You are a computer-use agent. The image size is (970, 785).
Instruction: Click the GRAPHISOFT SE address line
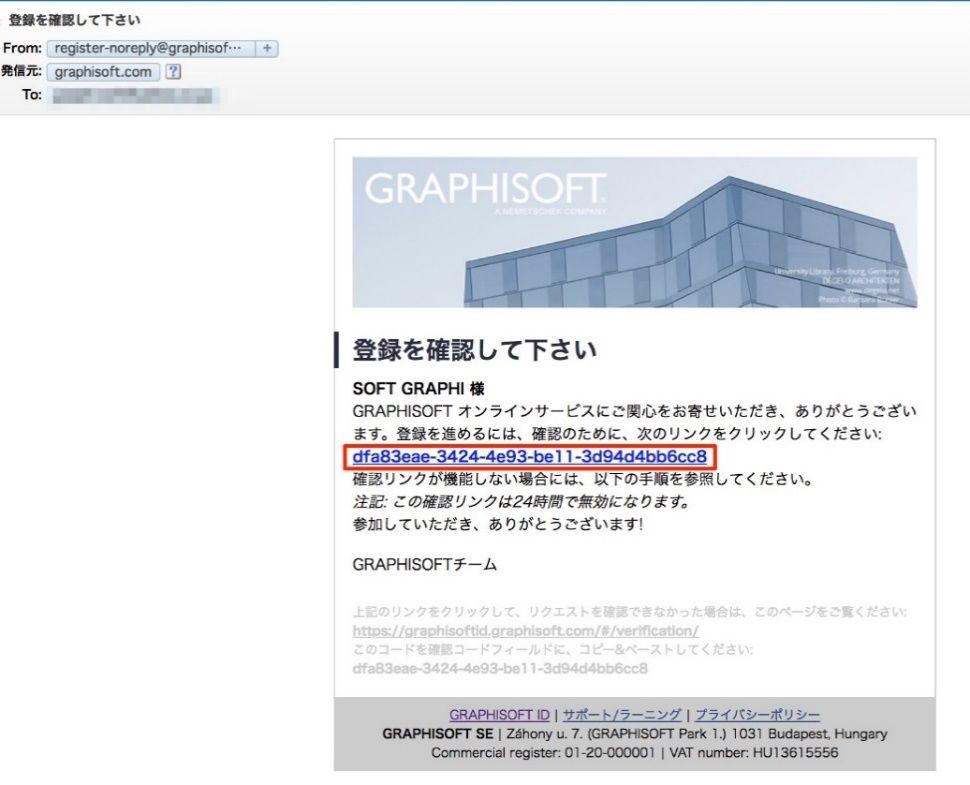point(635,734)
